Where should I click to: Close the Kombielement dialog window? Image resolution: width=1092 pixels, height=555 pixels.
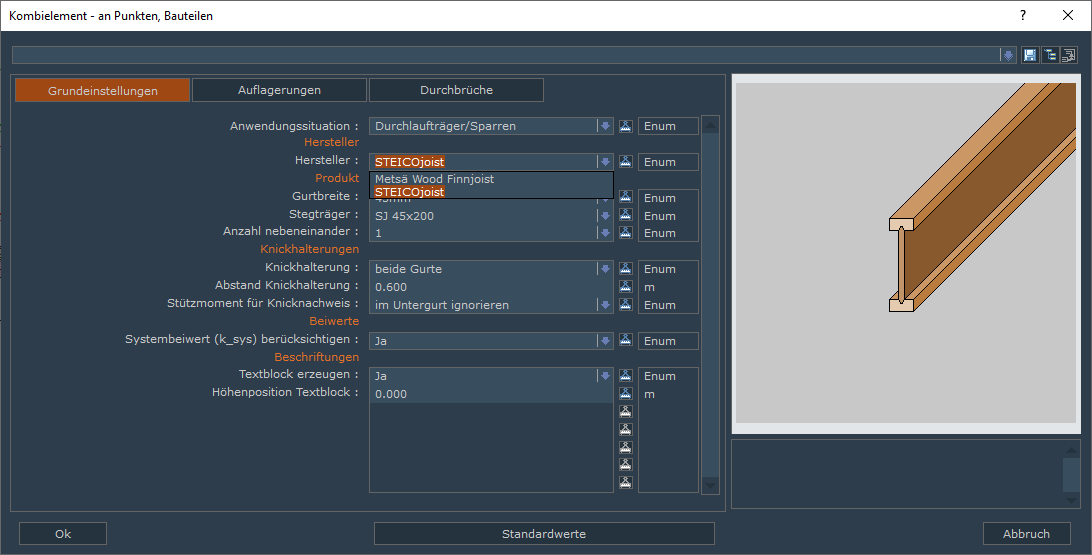coord(1068,15)
